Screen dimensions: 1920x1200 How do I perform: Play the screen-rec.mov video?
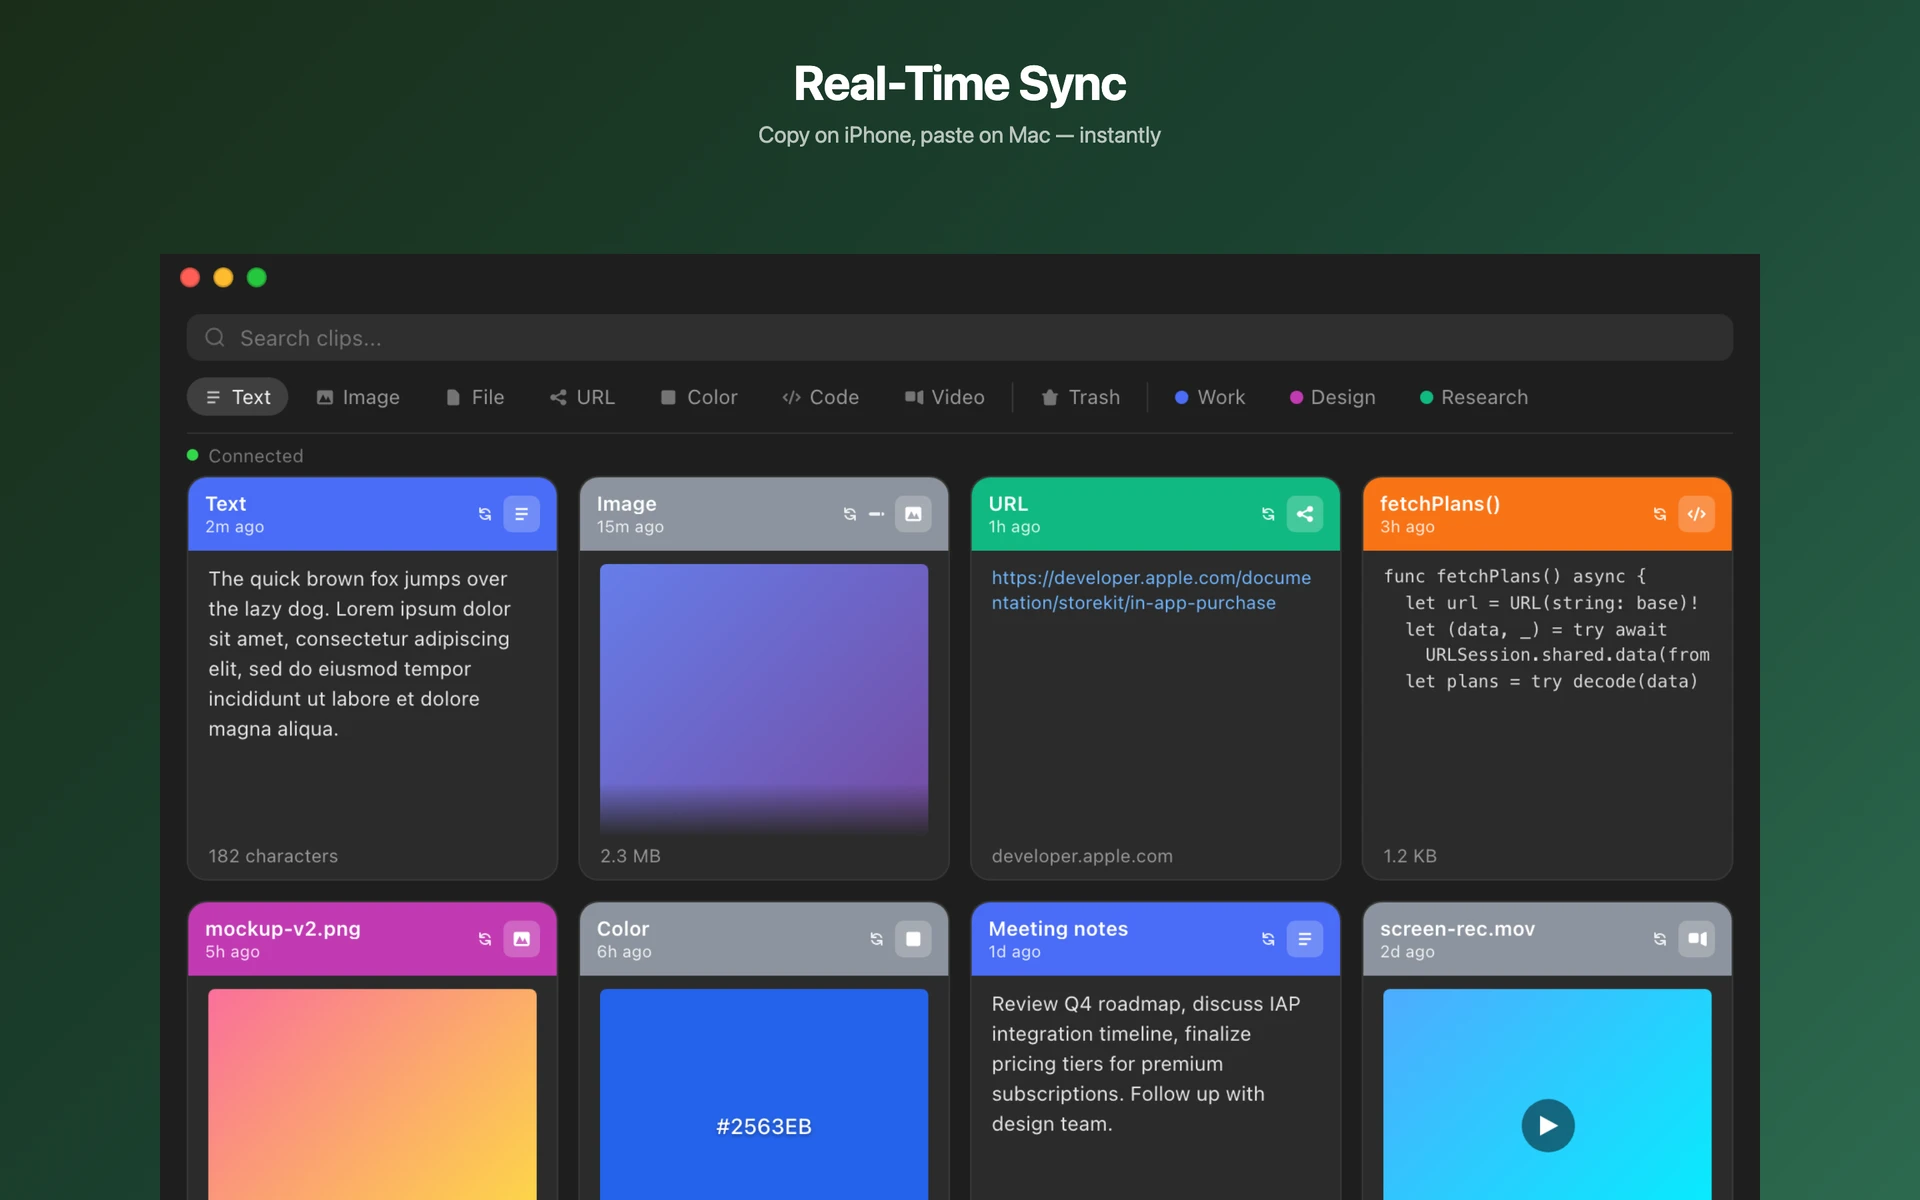pos(1548,1126)
